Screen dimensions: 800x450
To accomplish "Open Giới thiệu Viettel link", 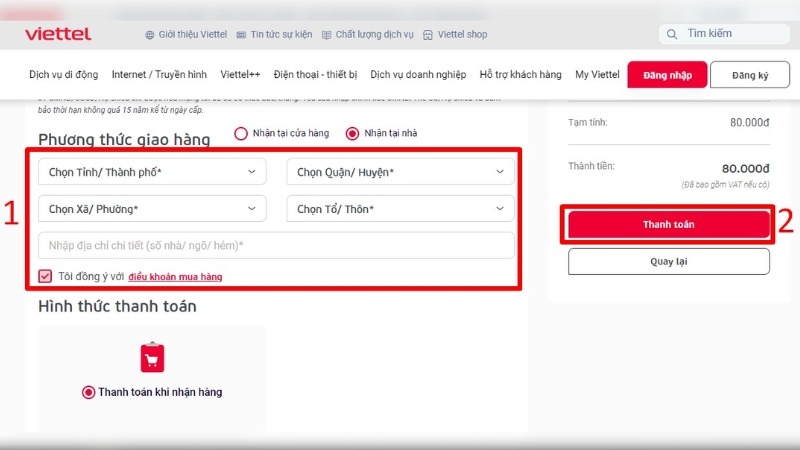I will tap(192, 34).
